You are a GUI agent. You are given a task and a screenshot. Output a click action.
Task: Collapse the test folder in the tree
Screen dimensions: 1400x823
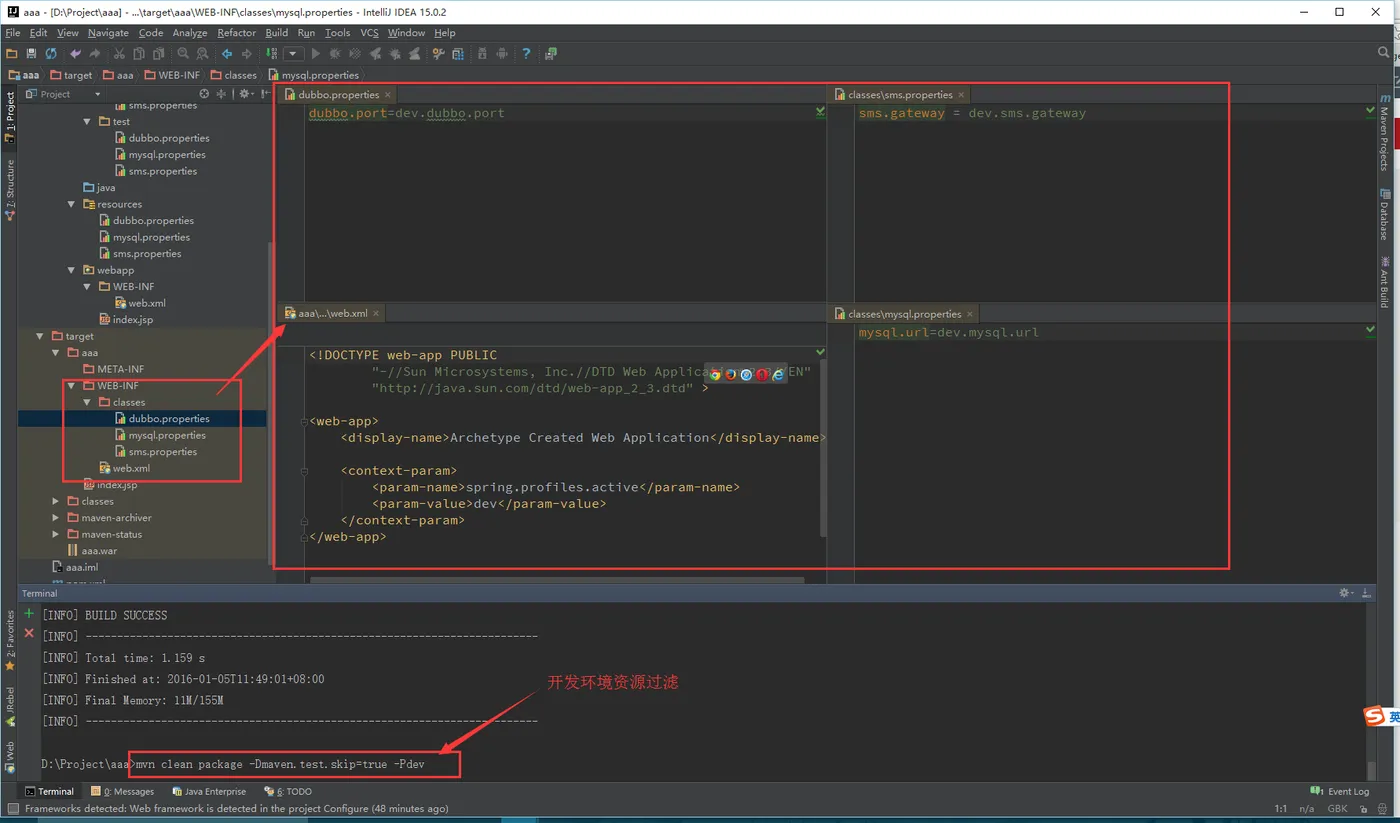pos(88,121)
